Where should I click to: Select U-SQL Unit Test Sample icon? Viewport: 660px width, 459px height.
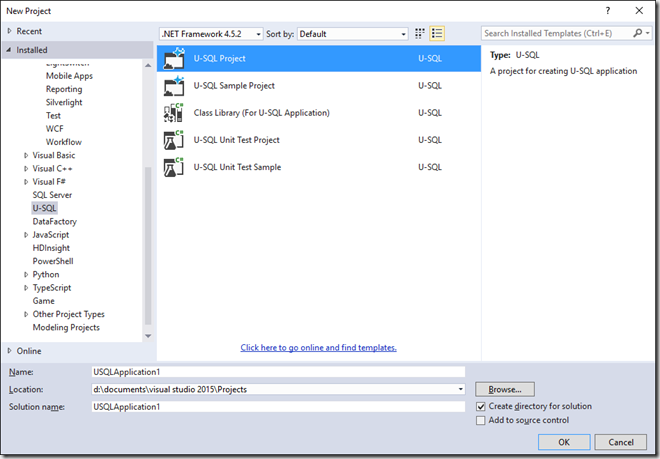pyautogui.click(x=174, y=167)
